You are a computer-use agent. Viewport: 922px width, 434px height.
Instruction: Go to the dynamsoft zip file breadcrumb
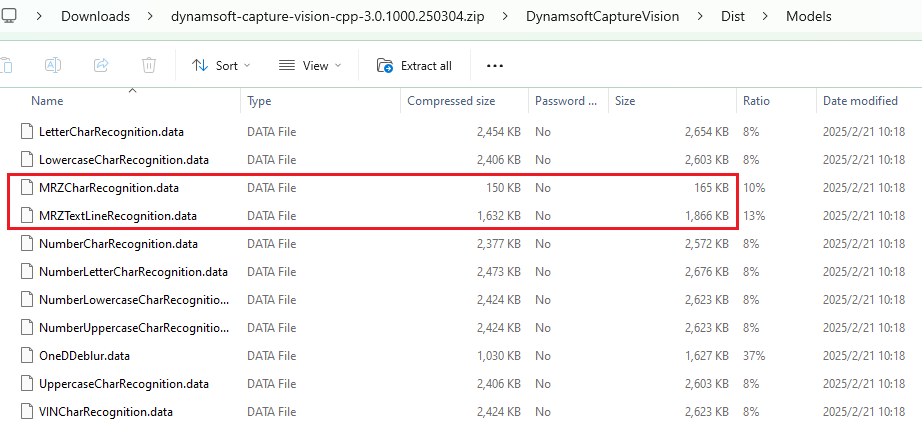[328, 16]
